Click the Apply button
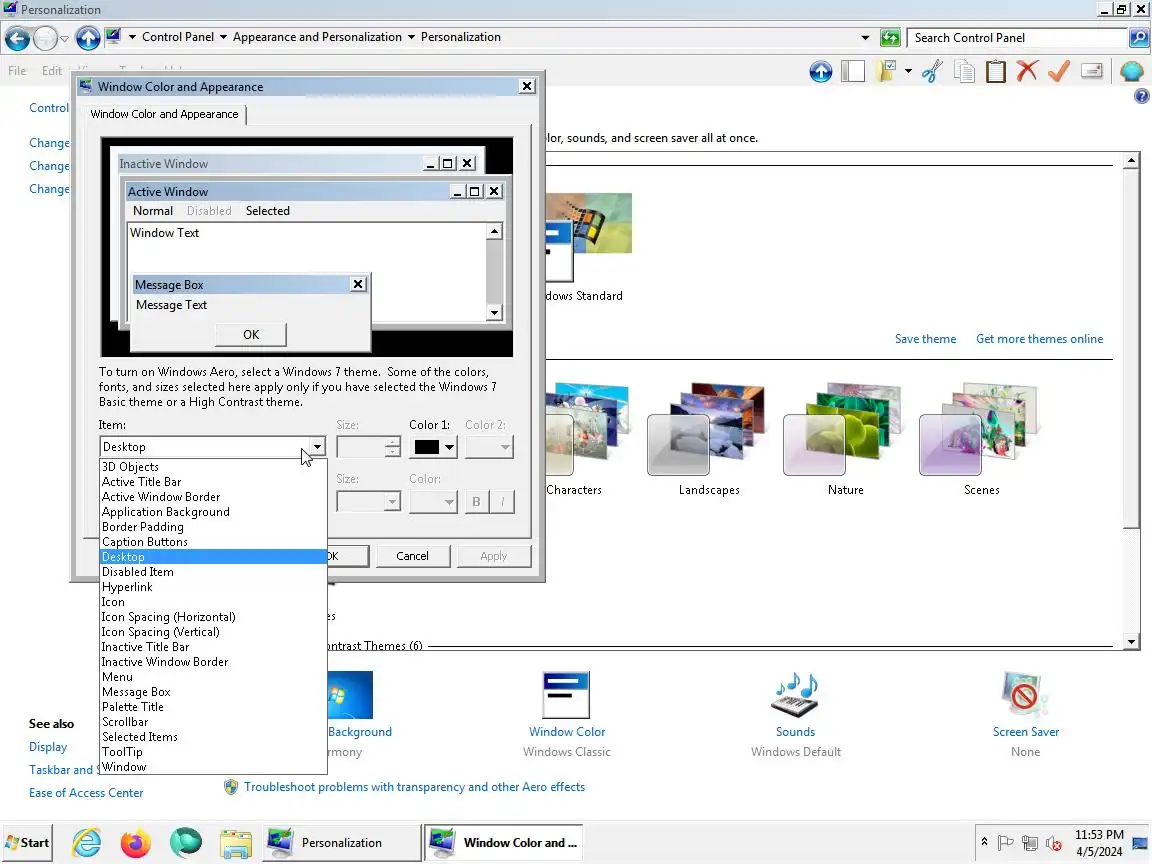The height and width of the screenshot is (864, 1152). (494, 556)
